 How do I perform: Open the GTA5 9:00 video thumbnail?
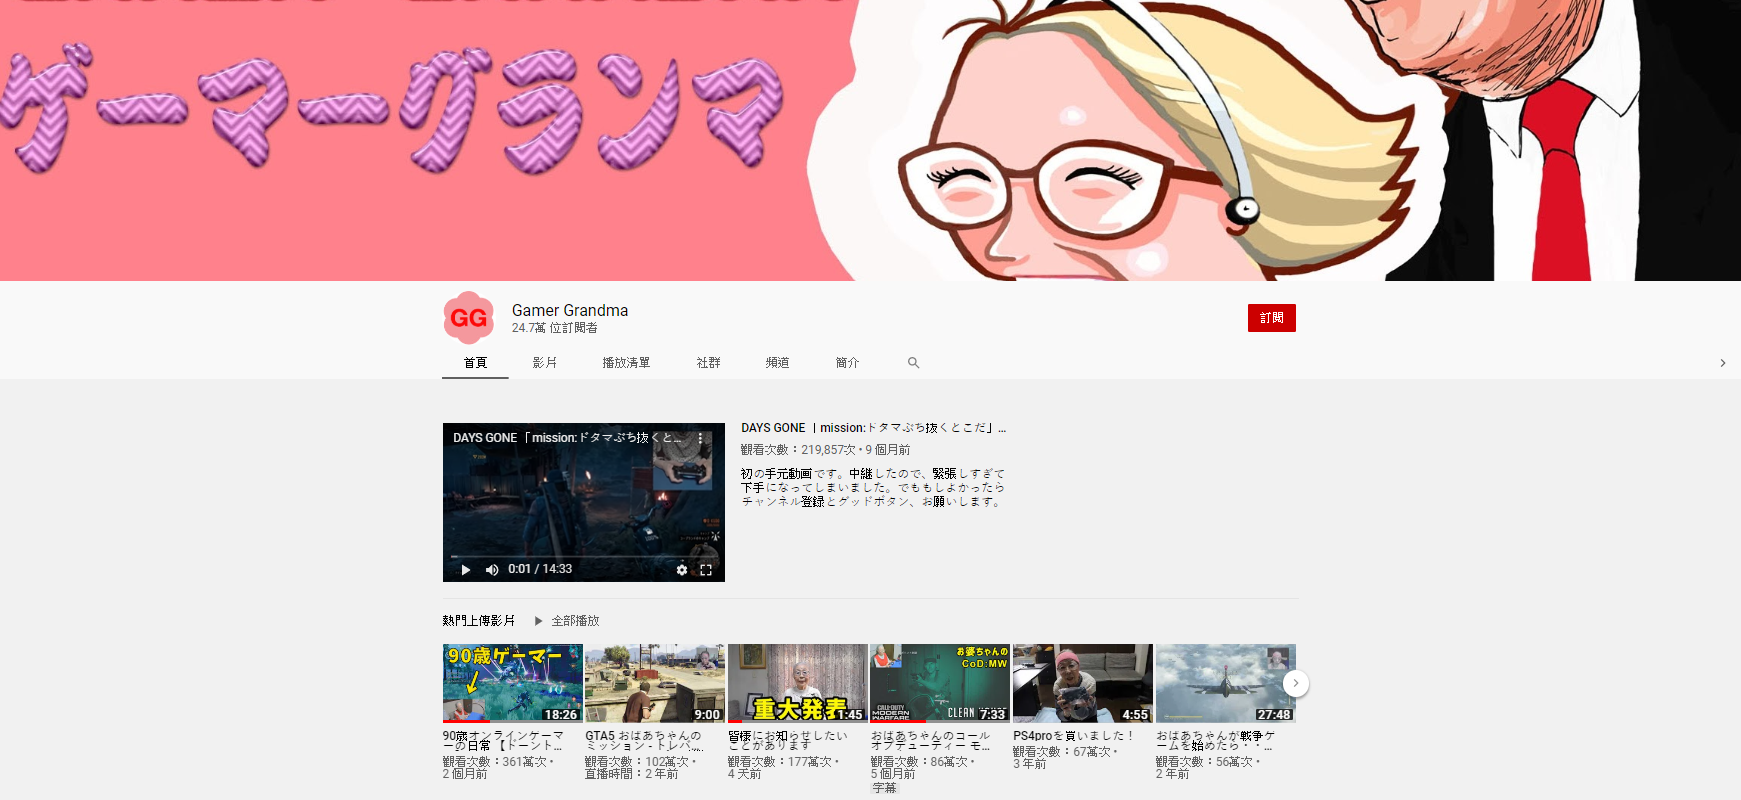[655, 683]
